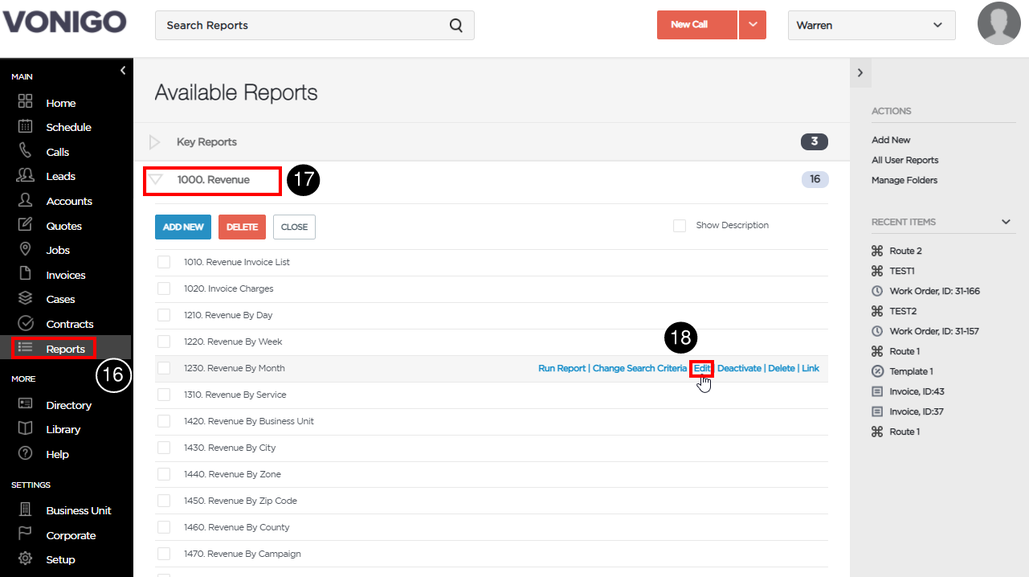This screenshot has height=577, width=1029.
Task: Click the ADD NEW button
Action: pyautogui.click(x=183, y=227)
